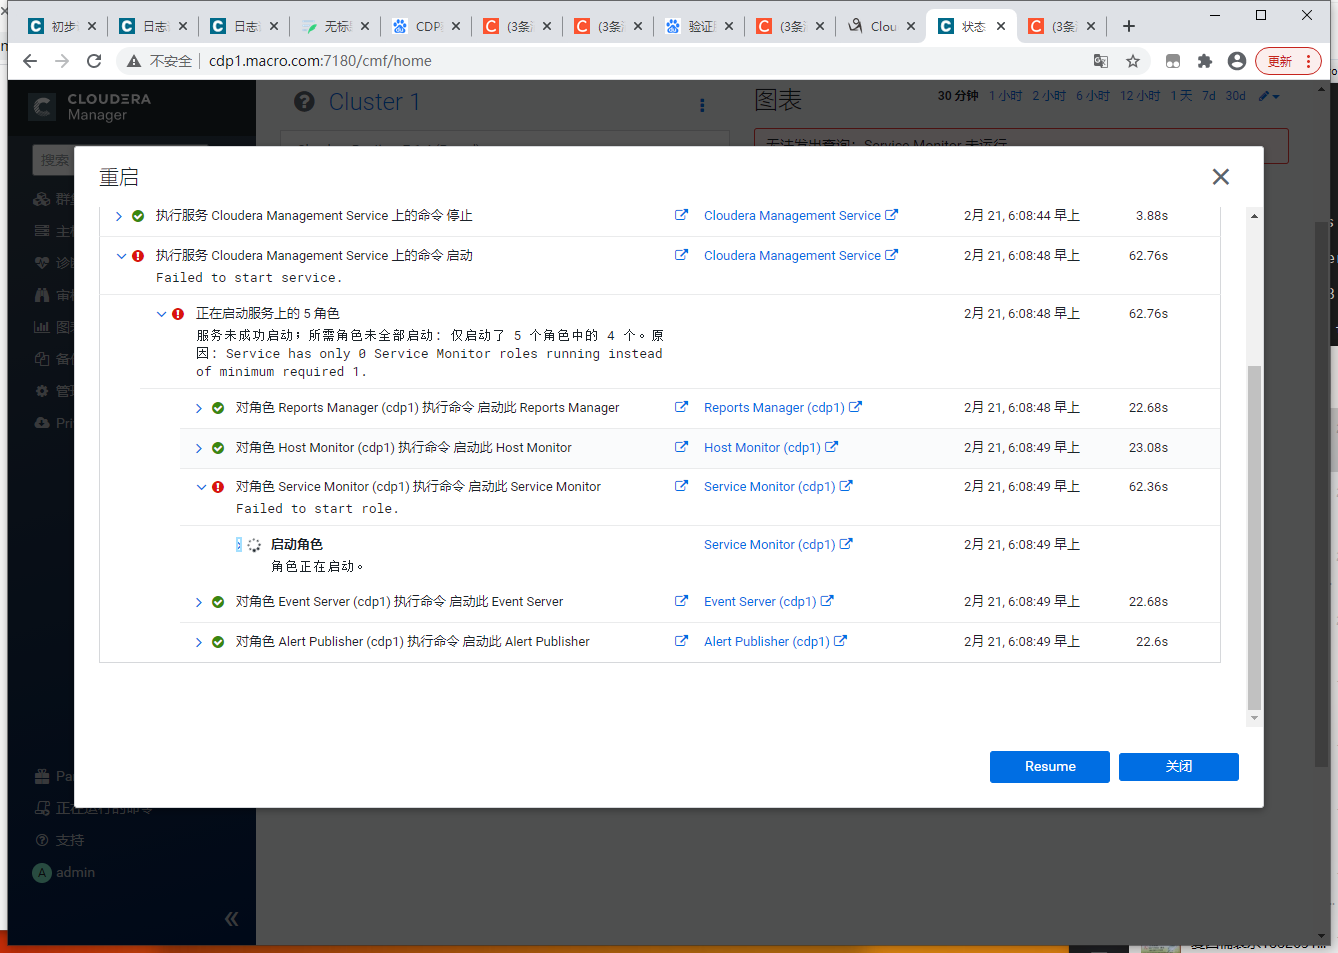Expand the Alert Publisher (cdp1) command row

(199, 642)
